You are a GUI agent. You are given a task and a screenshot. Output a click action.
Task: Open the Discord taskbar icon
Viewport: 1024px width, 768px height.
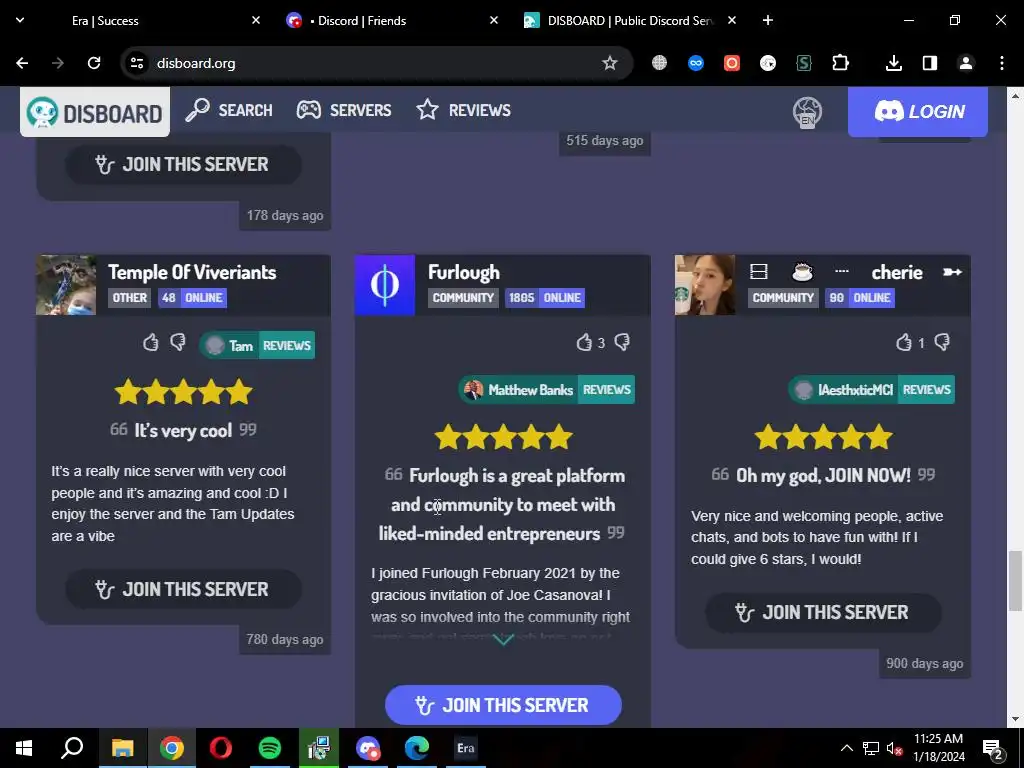point(368,748)
